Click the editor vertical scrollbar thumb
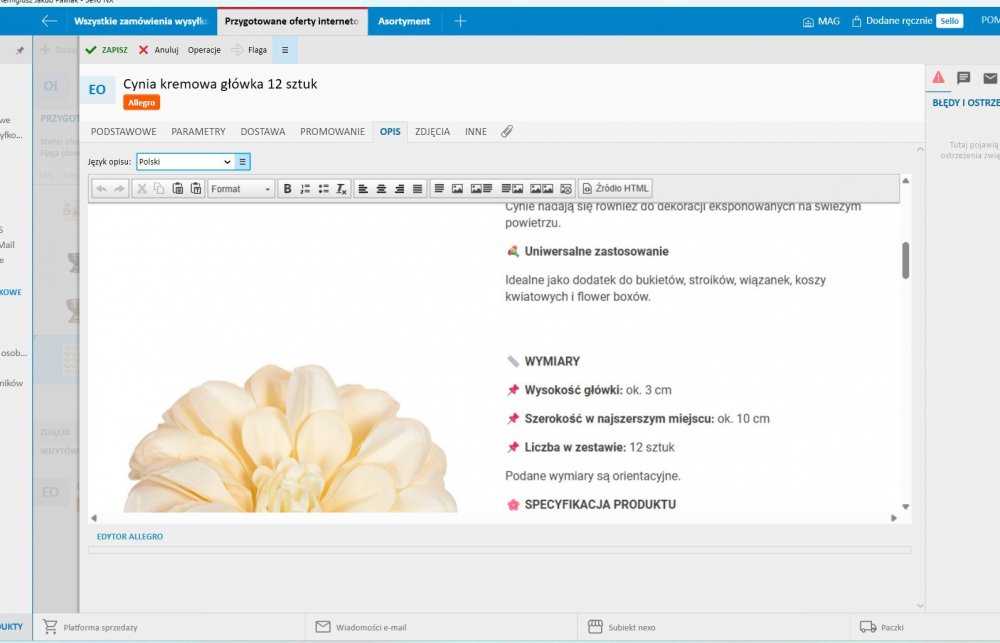The height and width of the screenshot is (643, 1000). [x=906, y=260]
